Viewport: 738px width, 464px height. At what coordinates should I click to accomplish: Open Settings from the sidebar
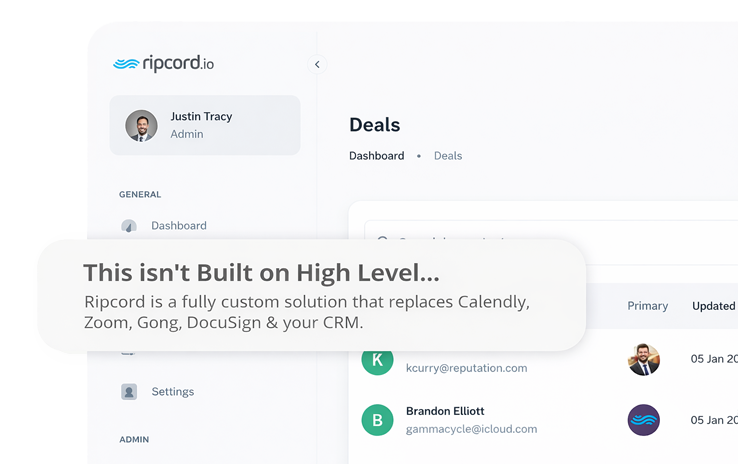[x=173, y=392]
